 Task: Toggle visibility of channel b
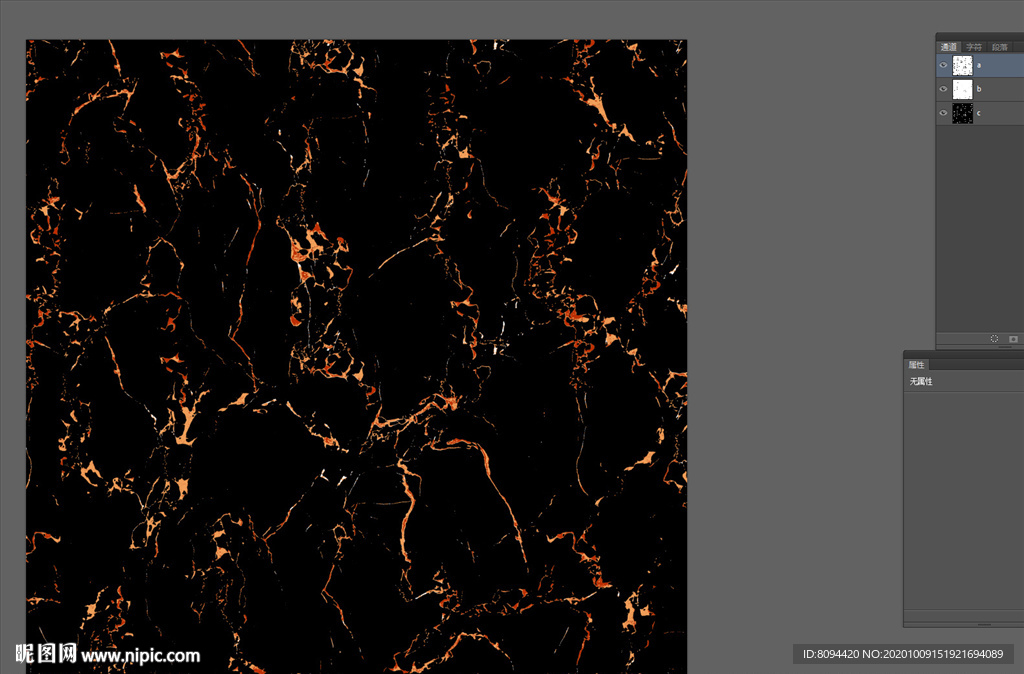(x=943, y=89)
